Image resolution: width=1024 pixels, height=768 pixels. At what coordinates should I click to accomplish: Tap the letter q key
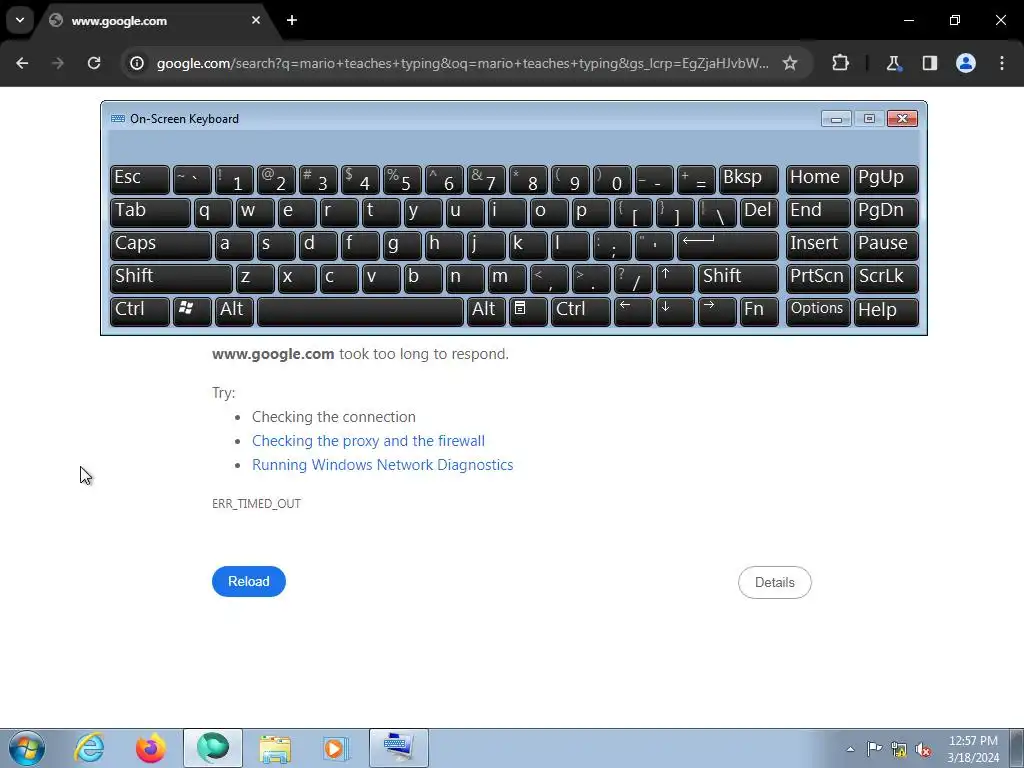(x=213, y=212)
